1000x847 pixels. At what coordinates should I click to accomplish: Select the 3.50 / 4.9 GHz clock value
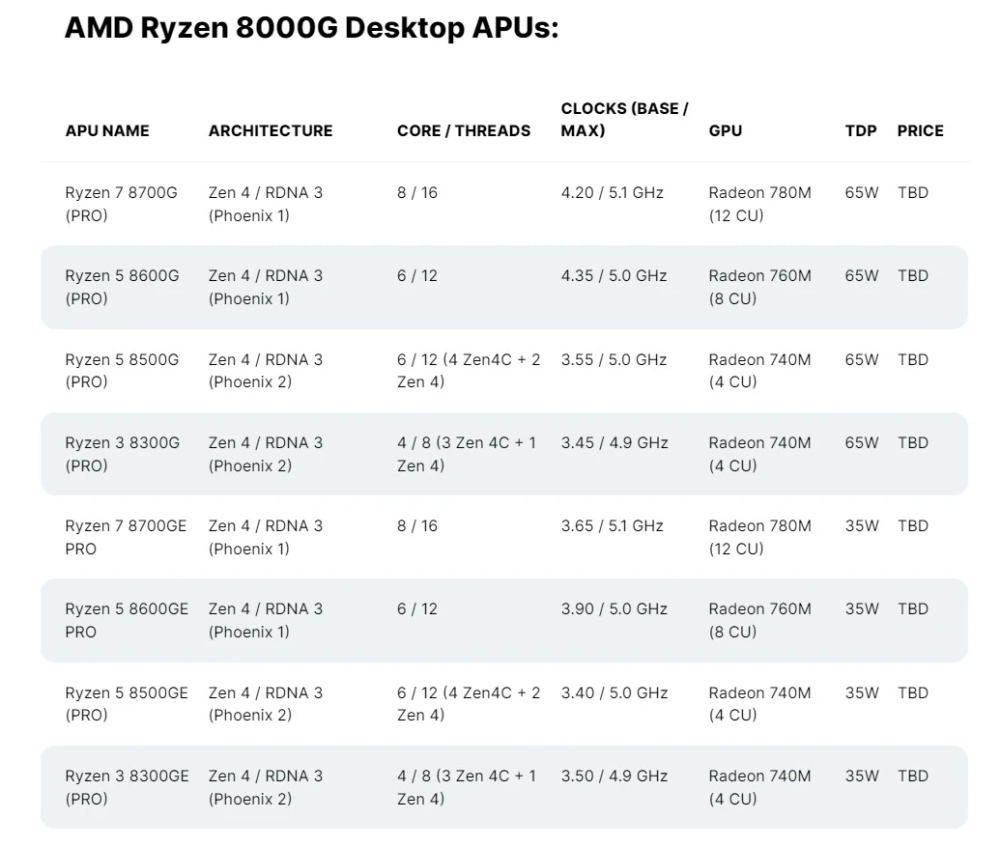coord(613,776)
